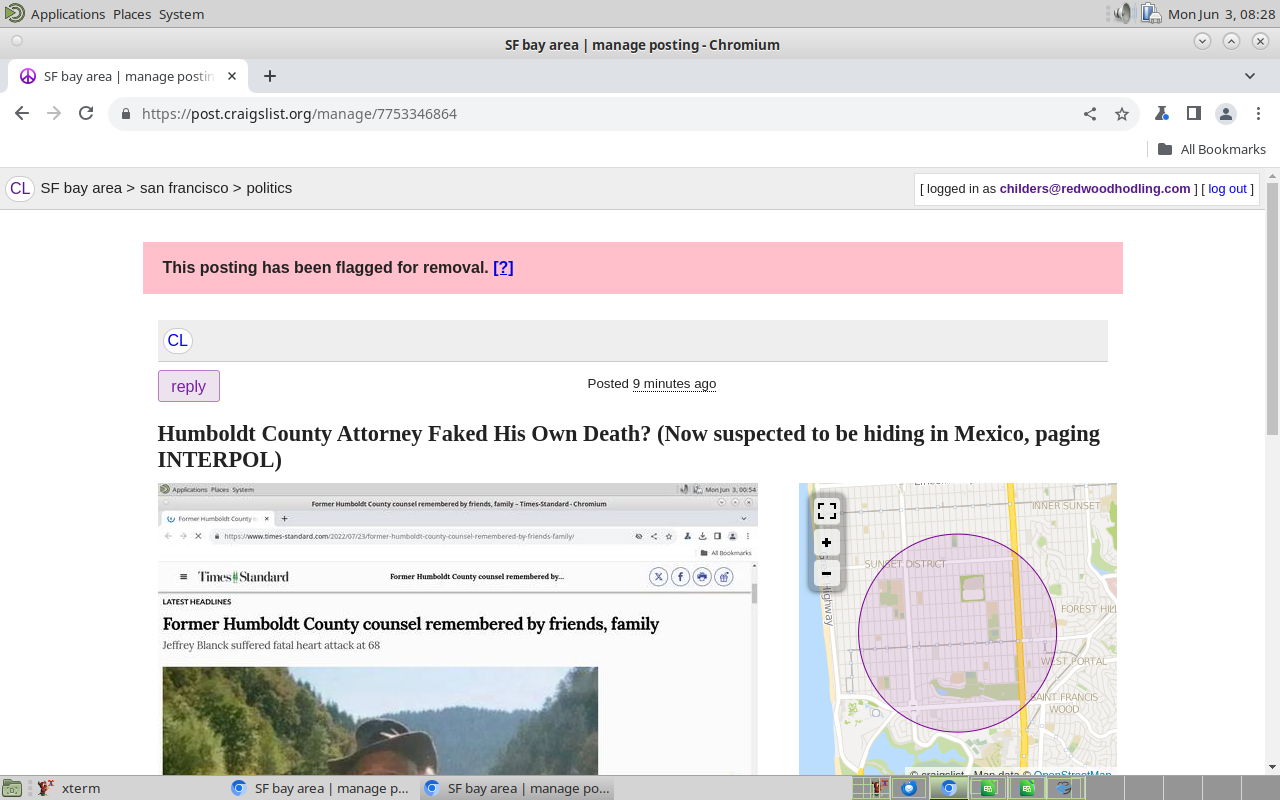Open second LibreOffice Calc panel icon
Screen dimensions: 1280x800
(x=1027, y=788)
